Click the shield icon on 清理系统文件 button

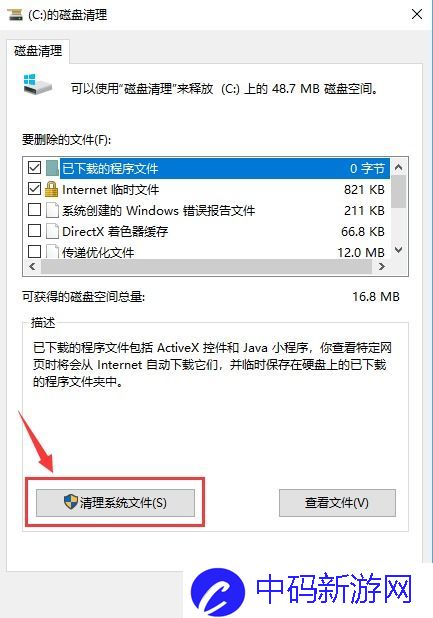[71, 502]
